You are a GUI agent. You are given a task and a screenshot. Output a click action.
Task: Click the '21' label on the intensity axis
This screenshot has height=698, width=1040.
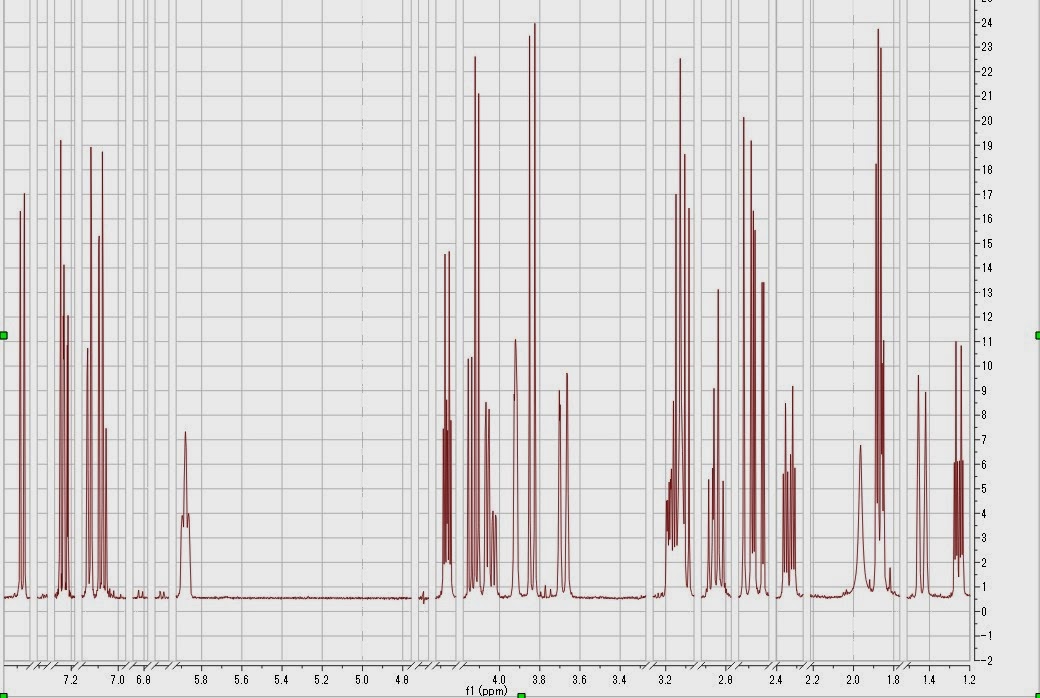[x=987, y=97]
